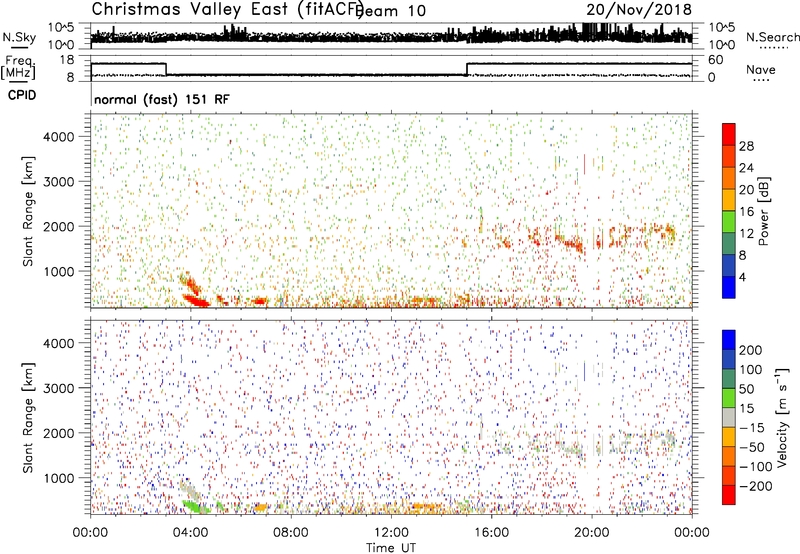
Task: Select the bright blue bottom segment of Power colorbar
Action: [x=729, y=287]
